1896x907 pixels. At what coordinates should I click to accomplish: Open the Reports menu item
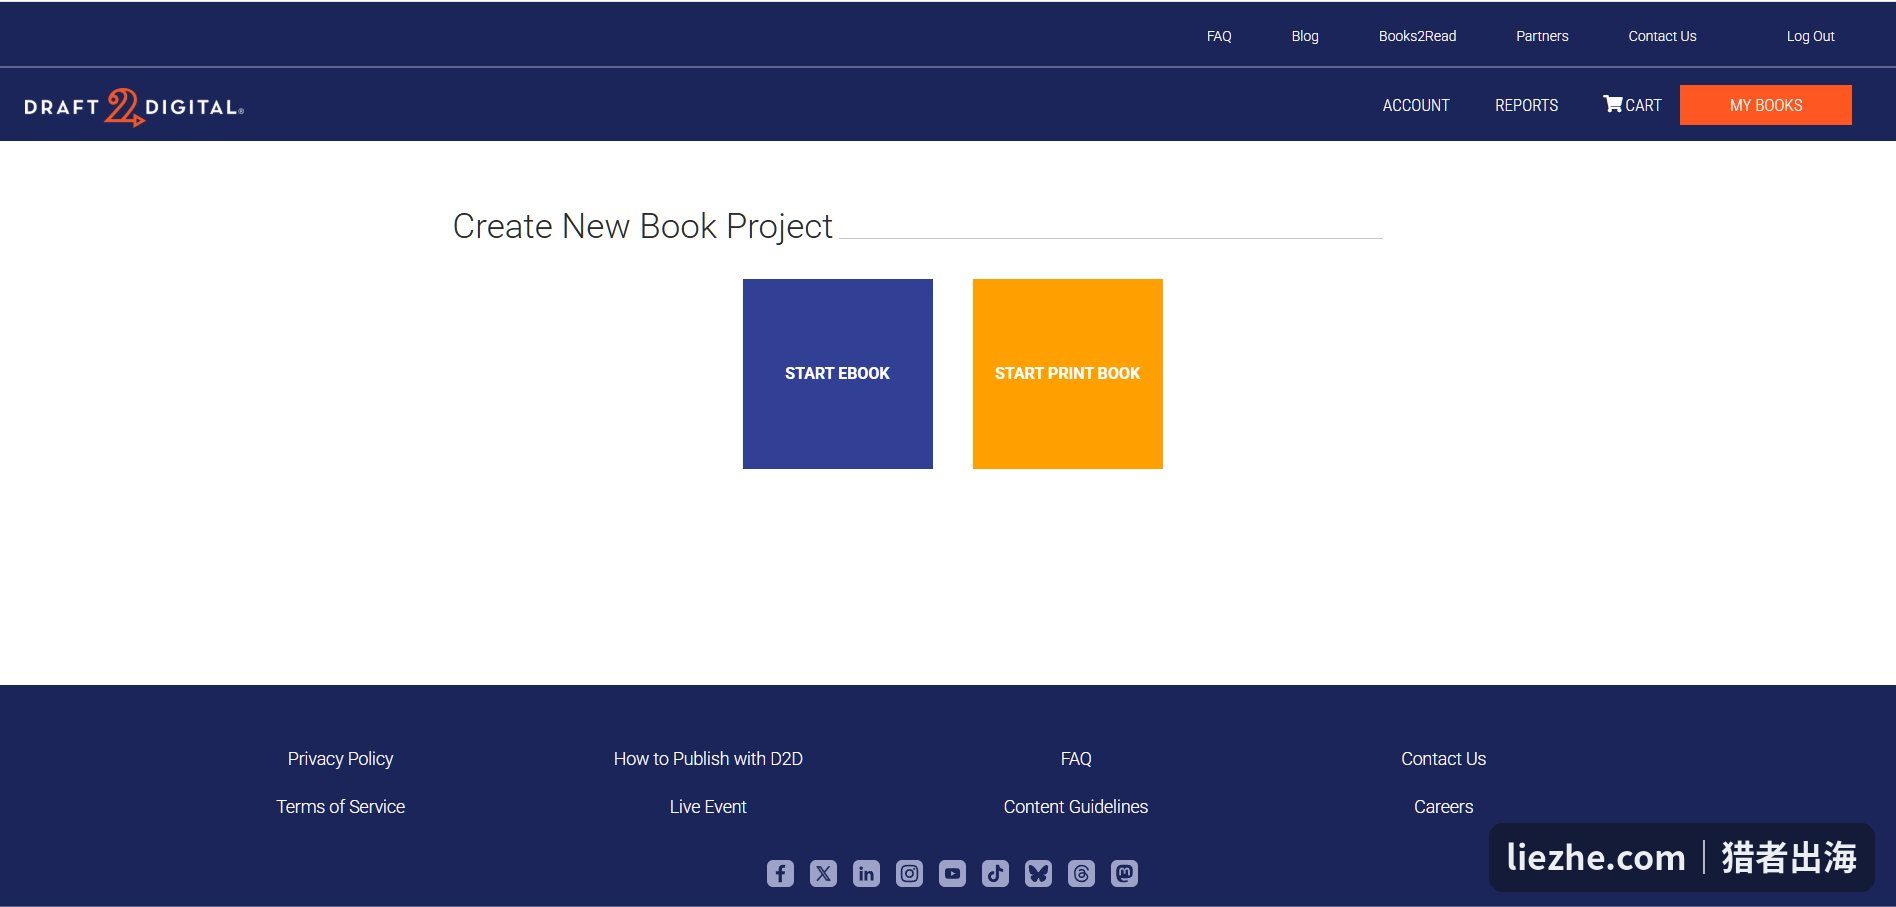[x=1526, y=105]
